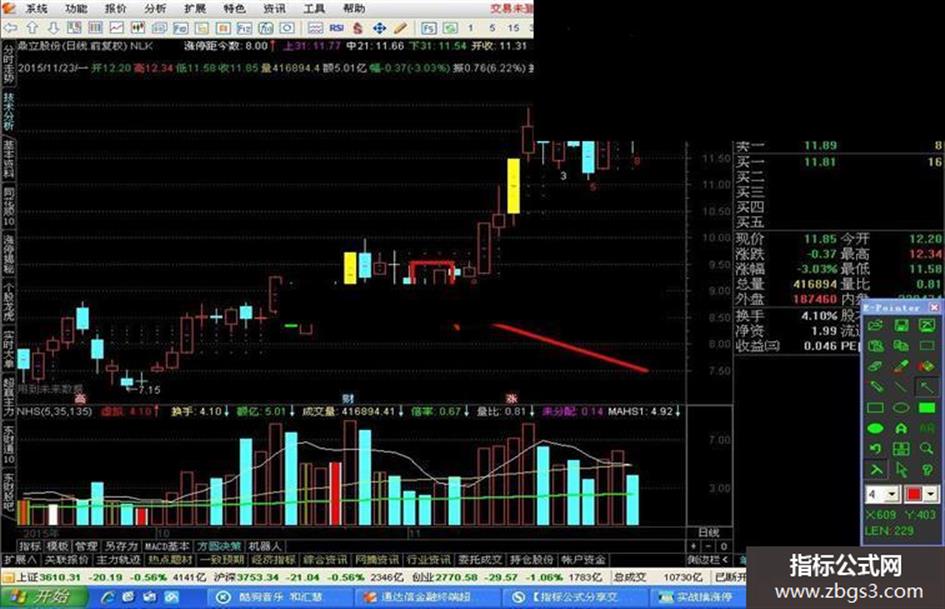Click the blue four-way move arrows icon

[379, 28]
